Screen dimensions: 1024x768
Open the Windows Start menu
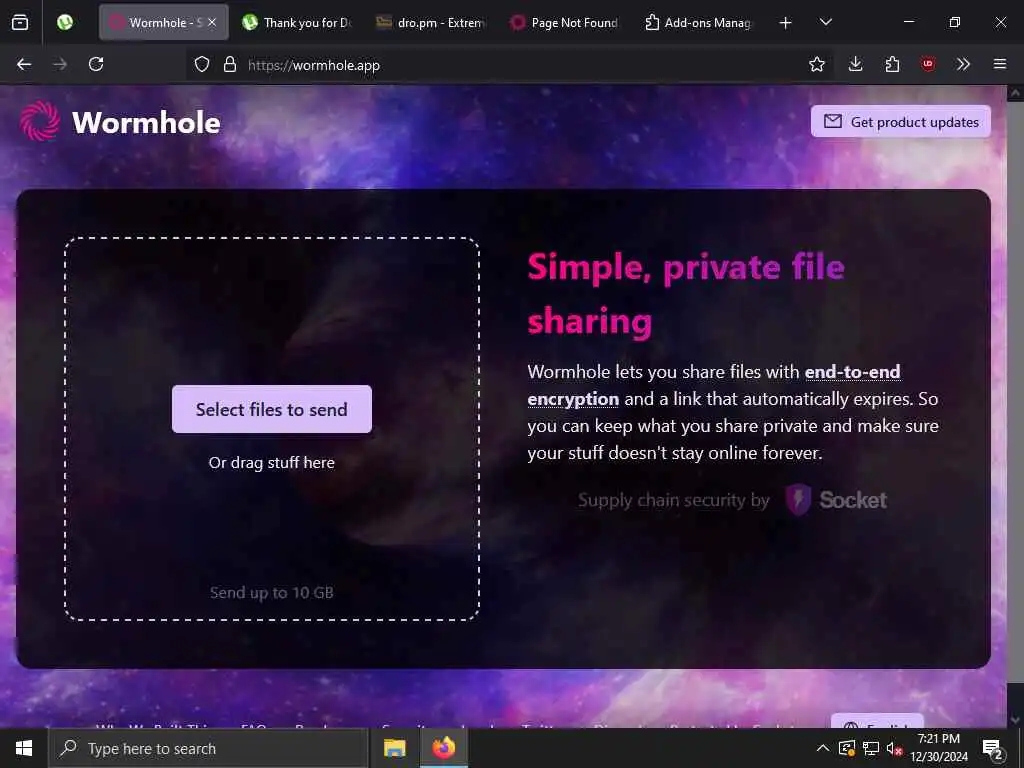(24, 748)
